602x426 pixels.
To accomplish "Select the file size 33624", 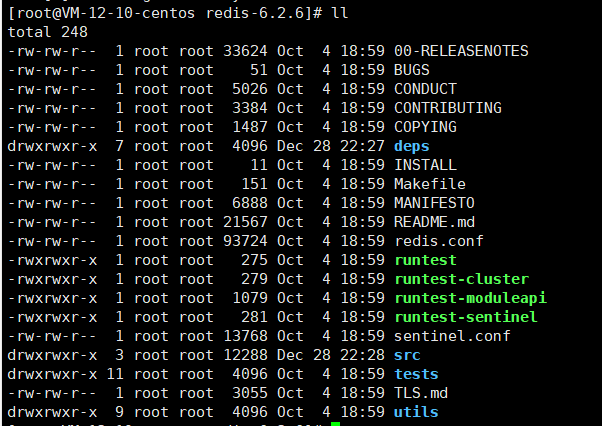I will click(245, 51).
